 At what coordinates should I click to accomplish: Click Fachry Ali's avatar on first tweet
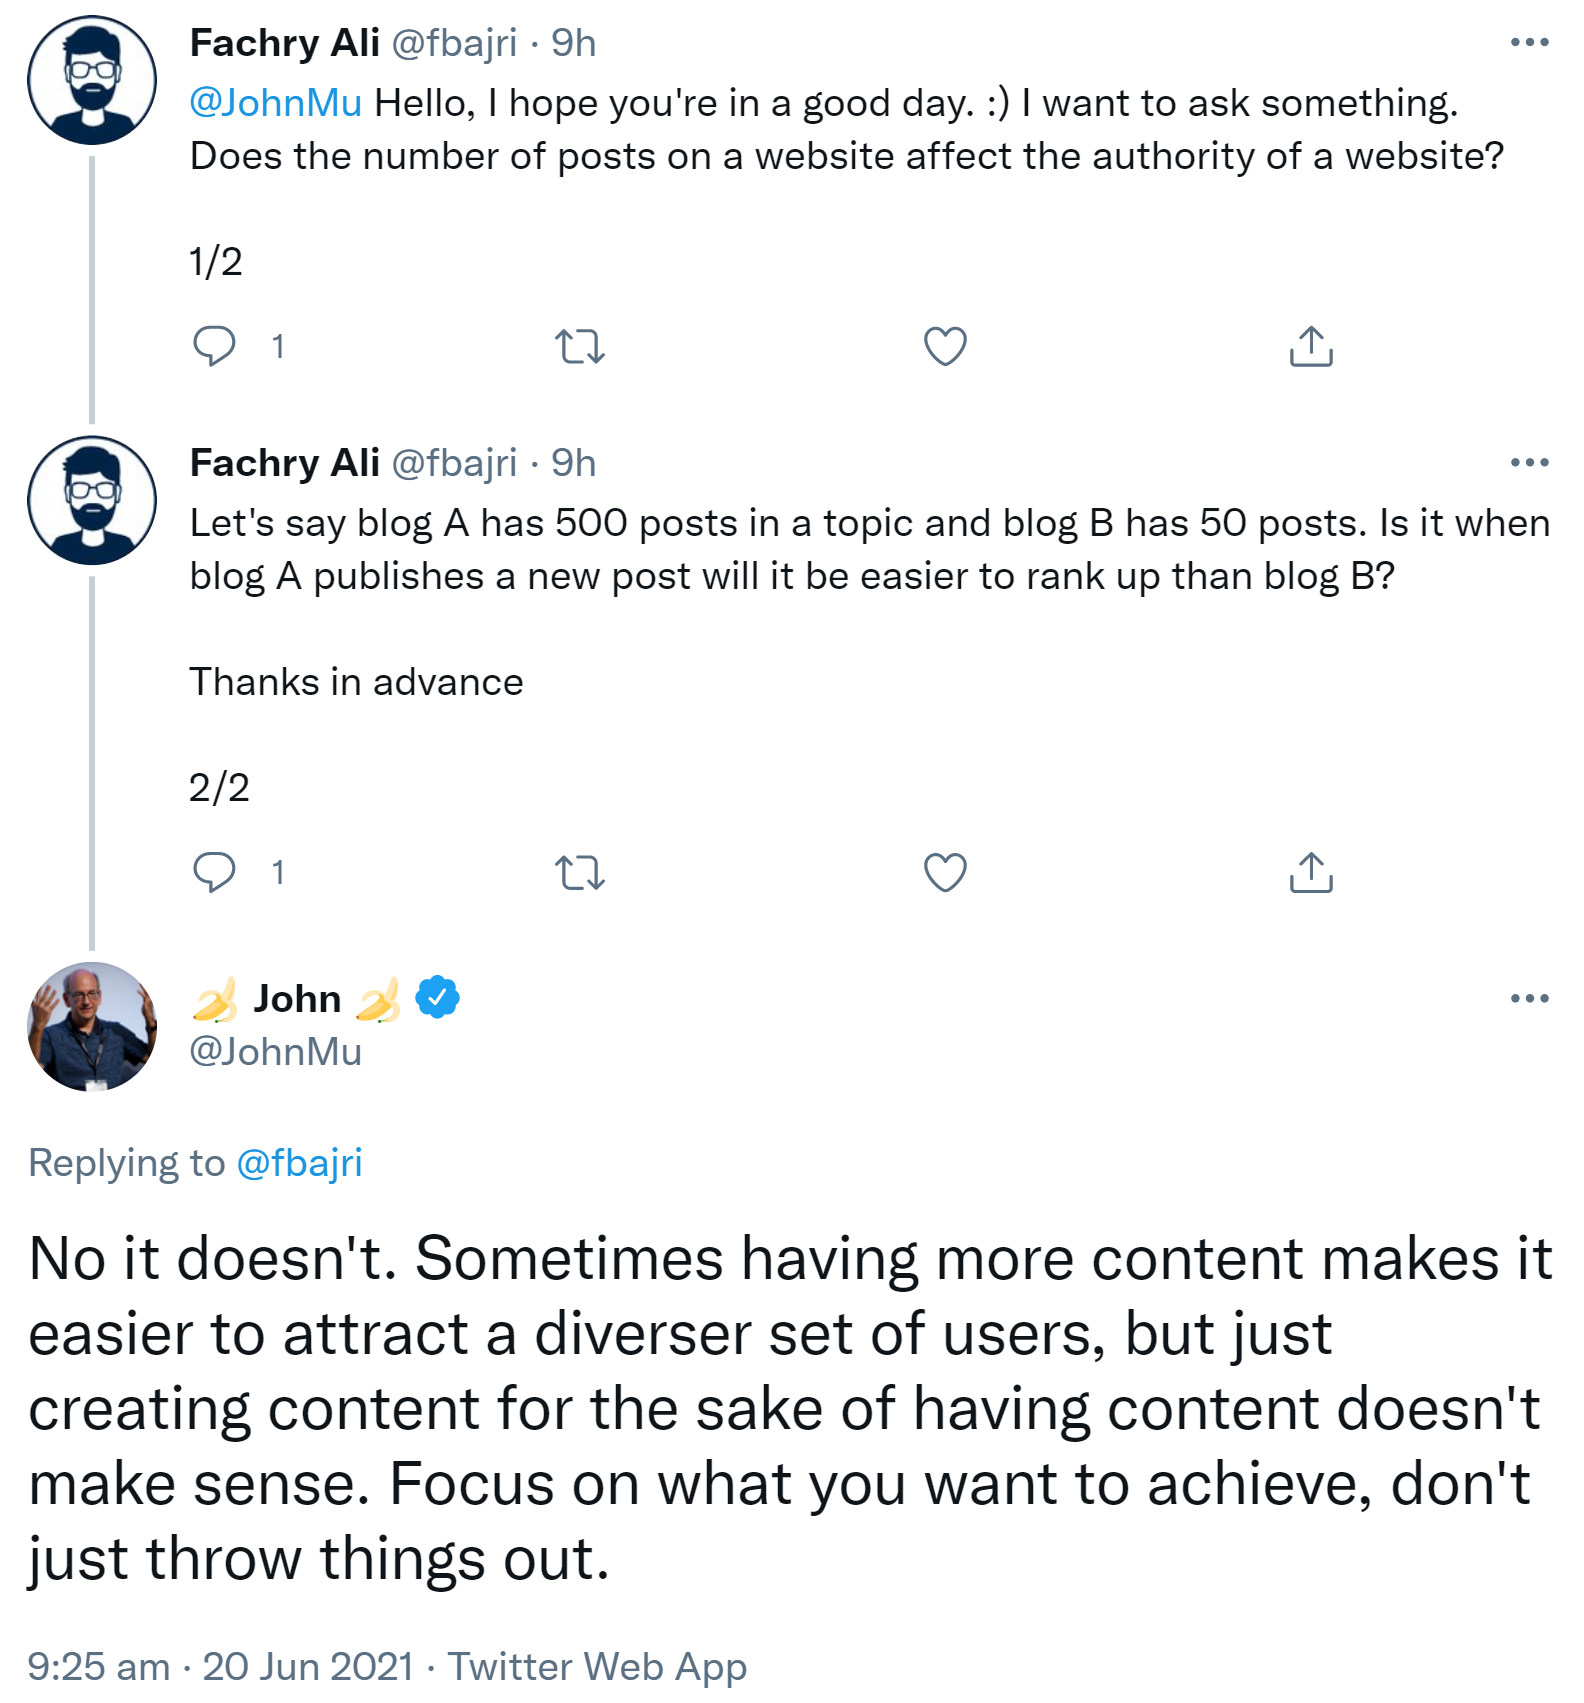92,80
